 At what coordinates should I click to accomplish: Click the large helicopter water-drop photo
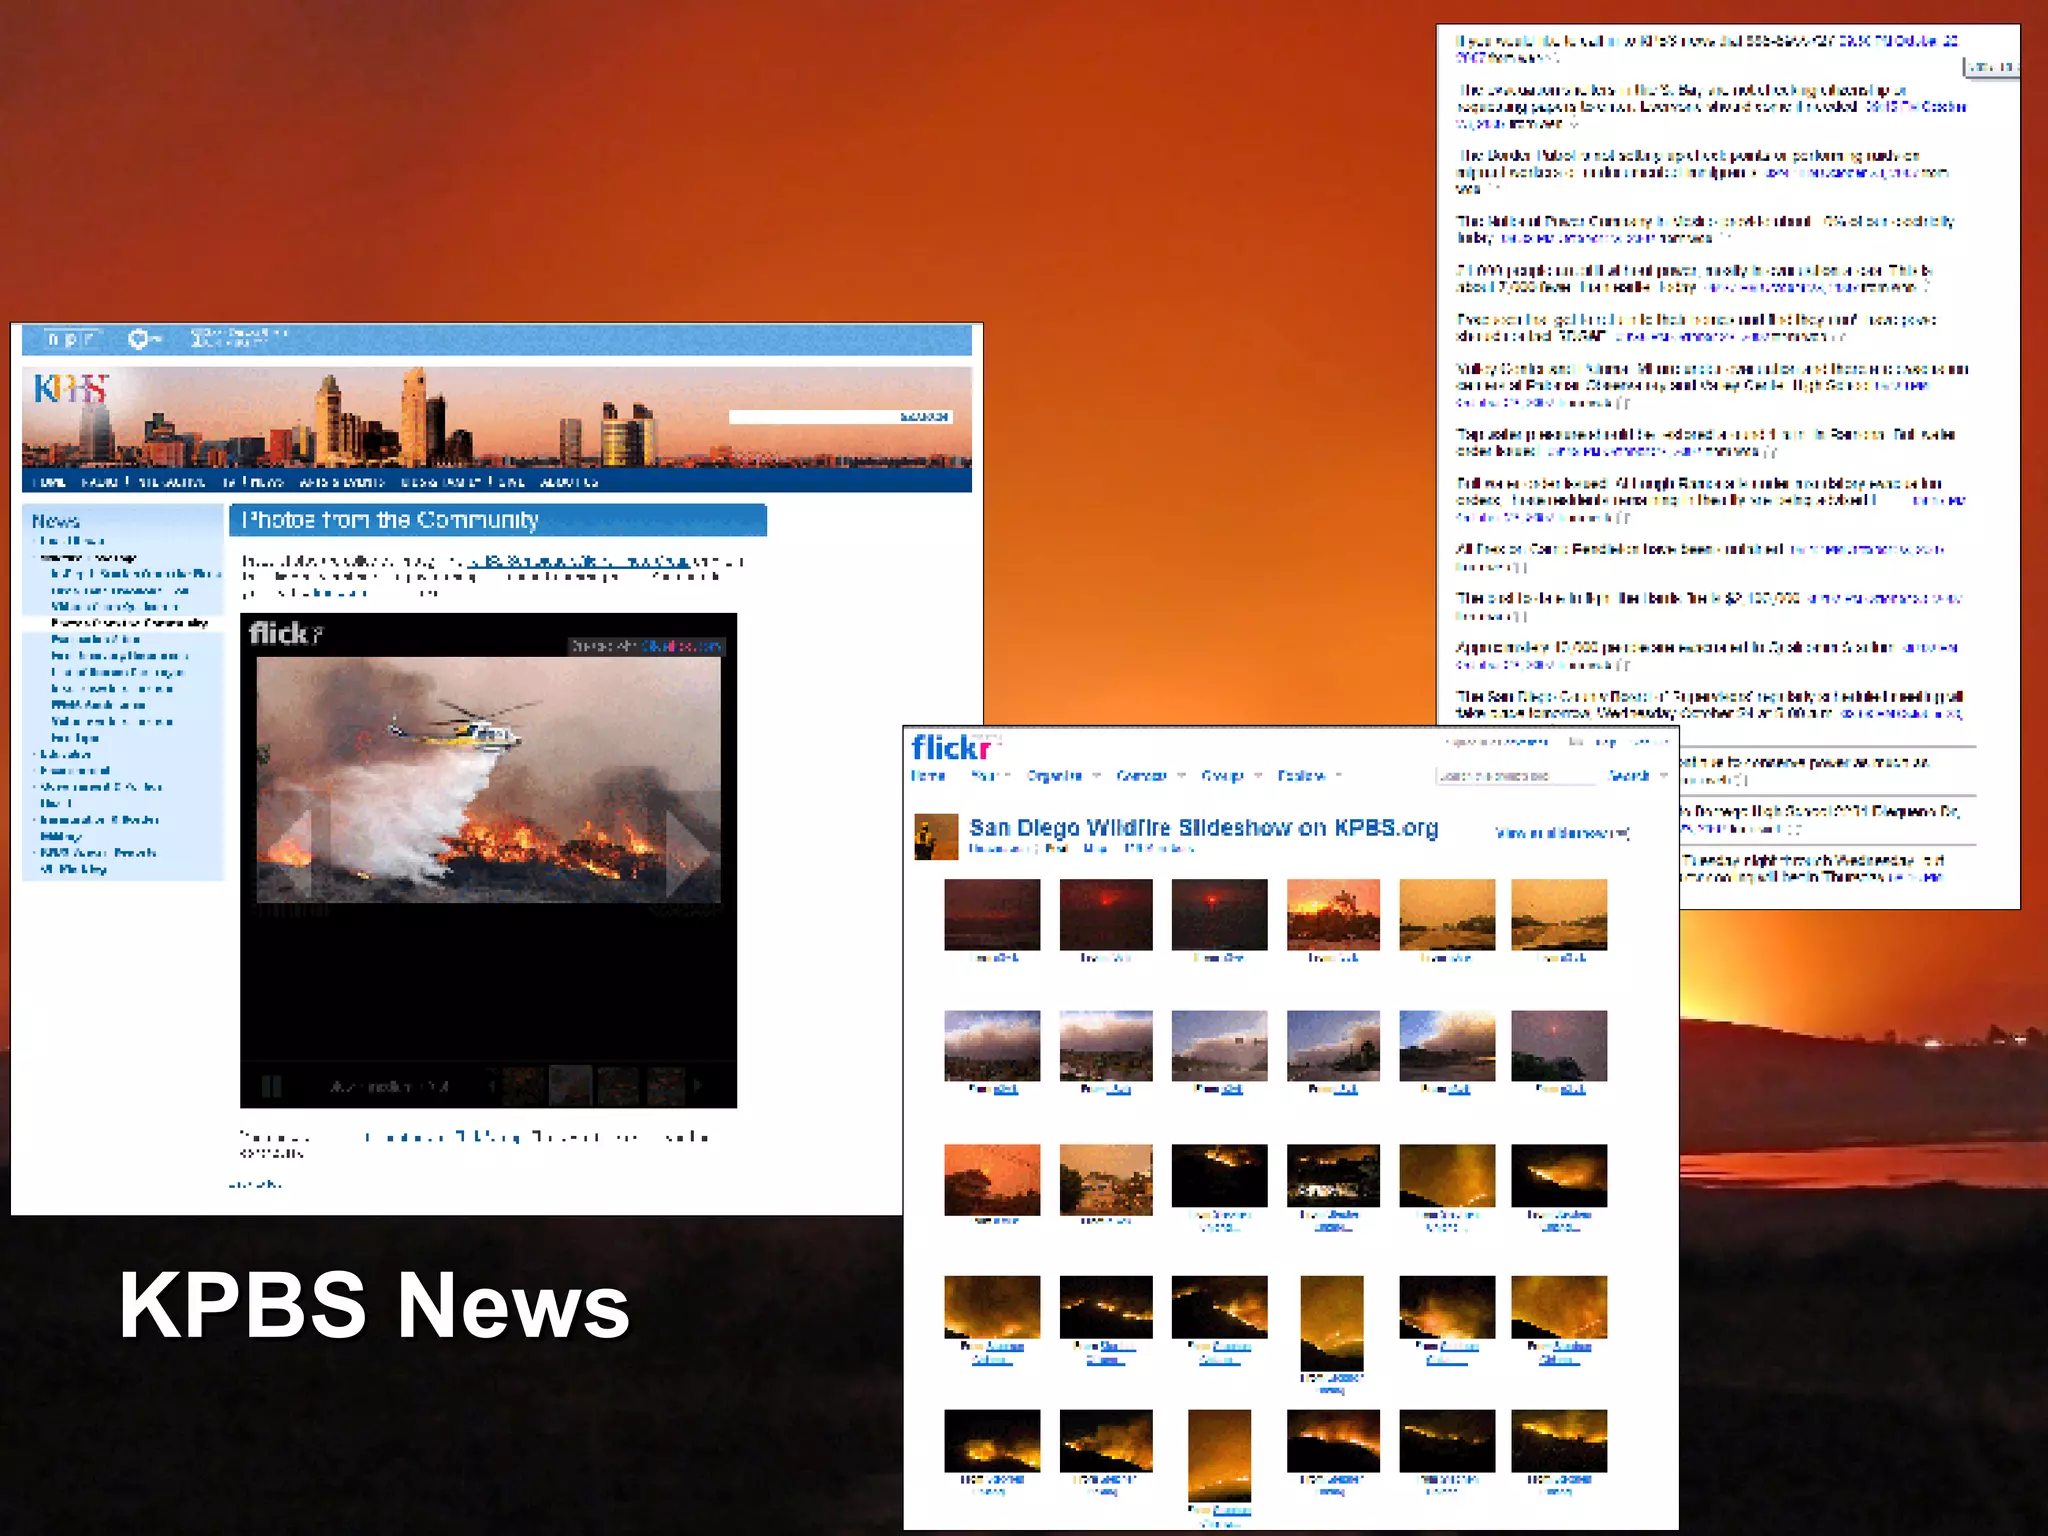[488, 780]
